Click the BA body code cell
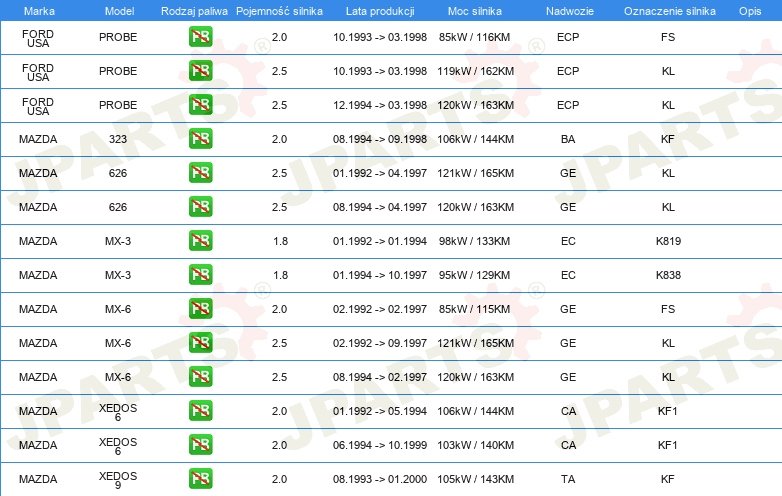782x496 pixels. pyautogui.click(x=568, y=139)
